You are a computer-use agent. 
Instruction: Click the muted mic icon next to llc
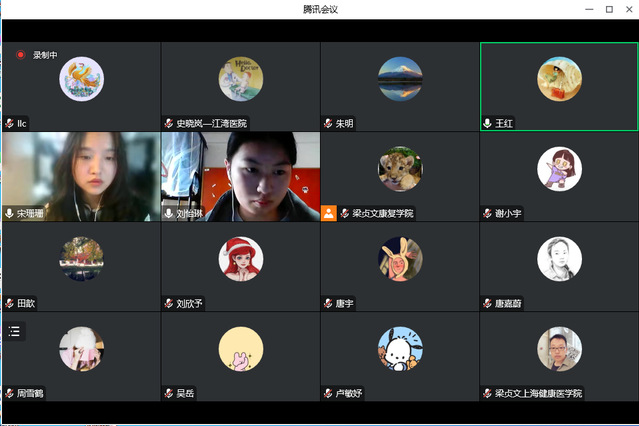tap(9, 124)
